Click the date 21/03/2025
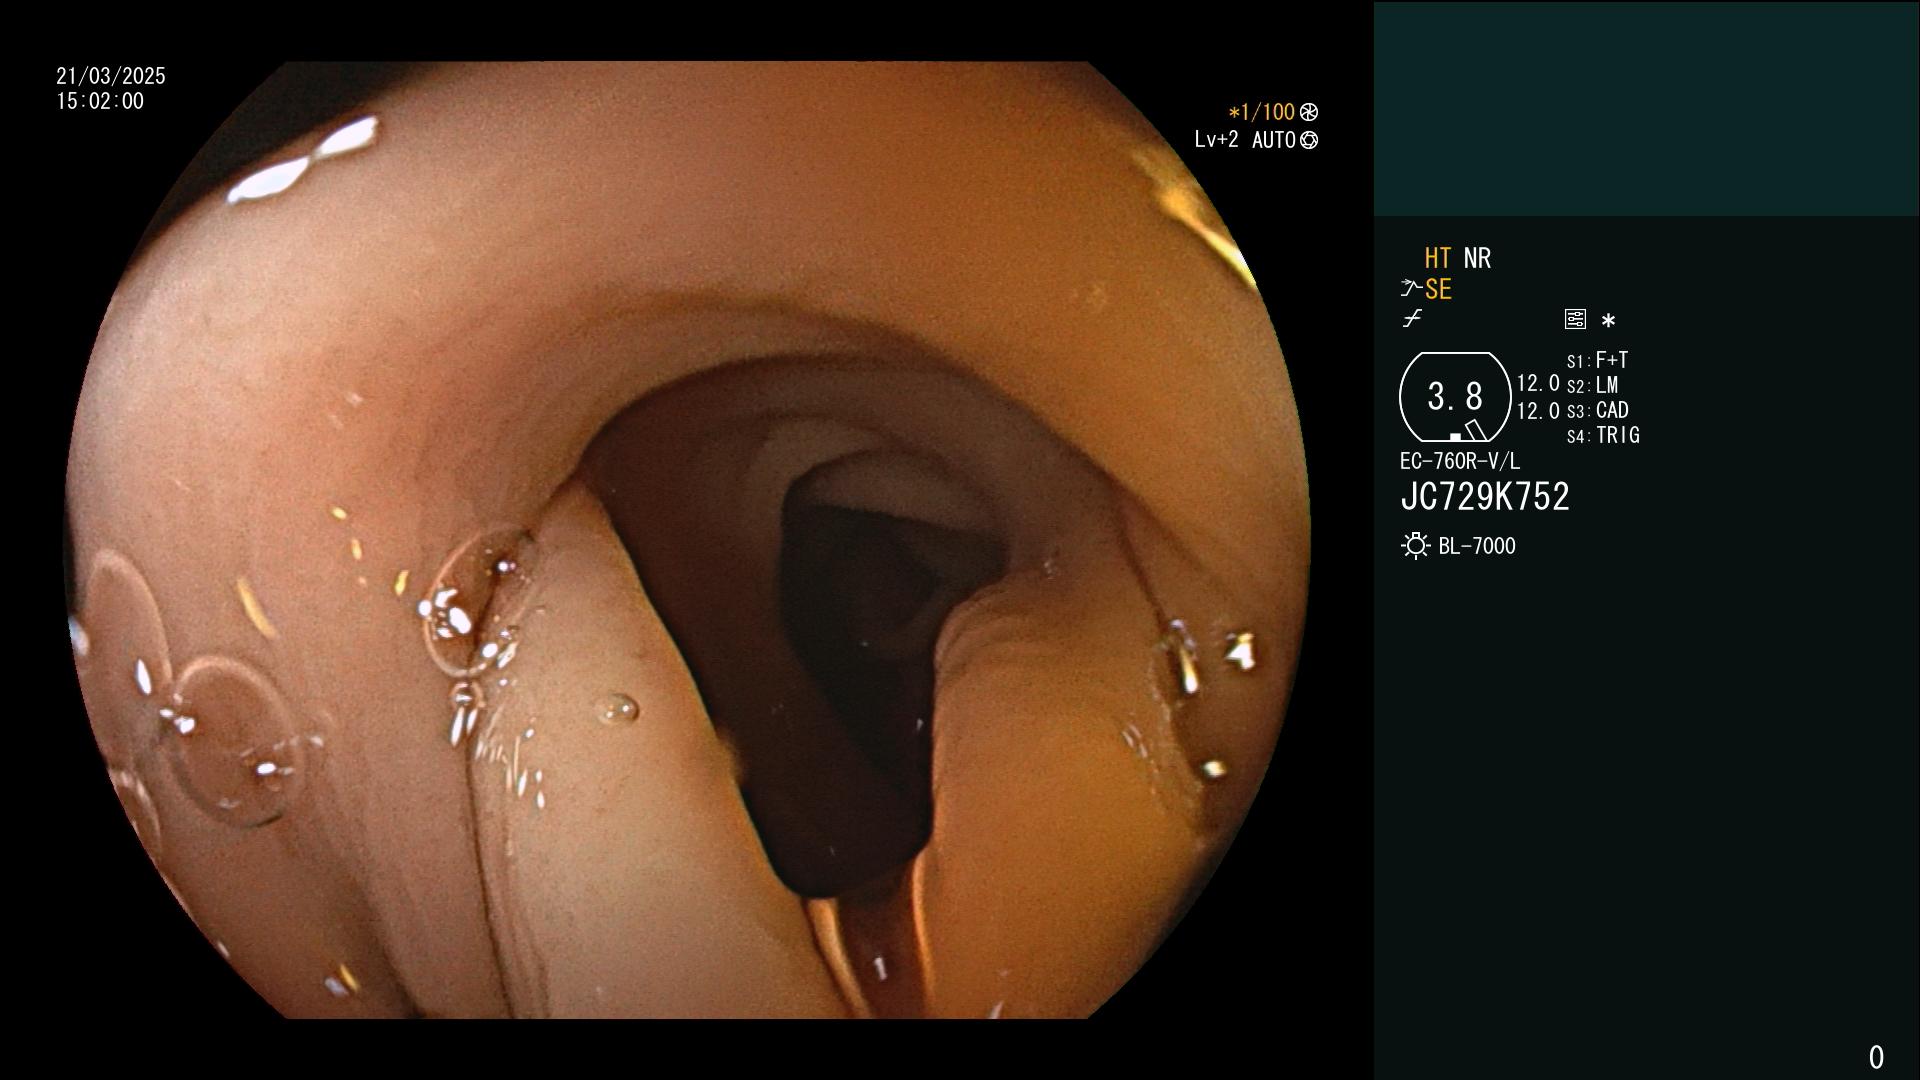 [x=111, y=76]
